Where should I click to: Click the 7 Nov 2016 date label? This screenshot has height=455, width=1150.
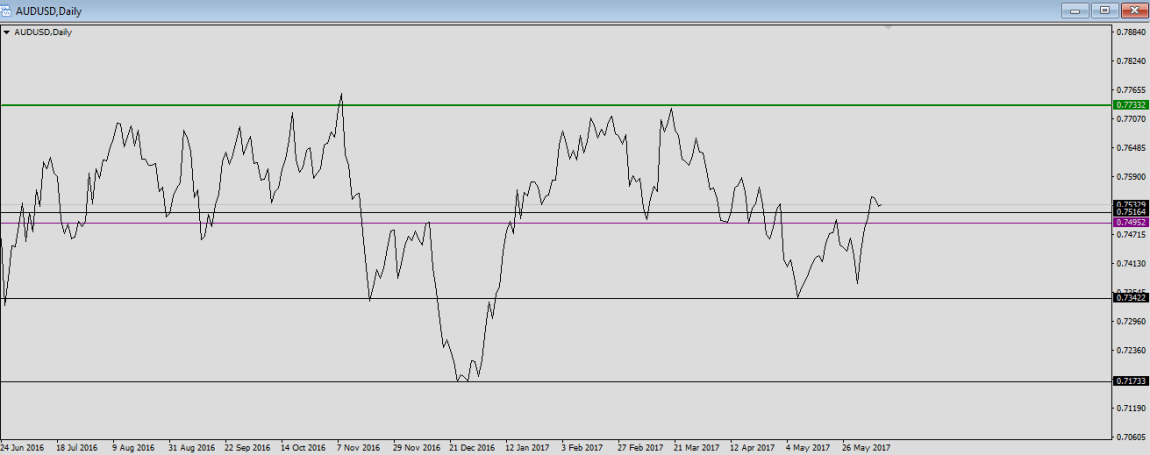(359, 447)
